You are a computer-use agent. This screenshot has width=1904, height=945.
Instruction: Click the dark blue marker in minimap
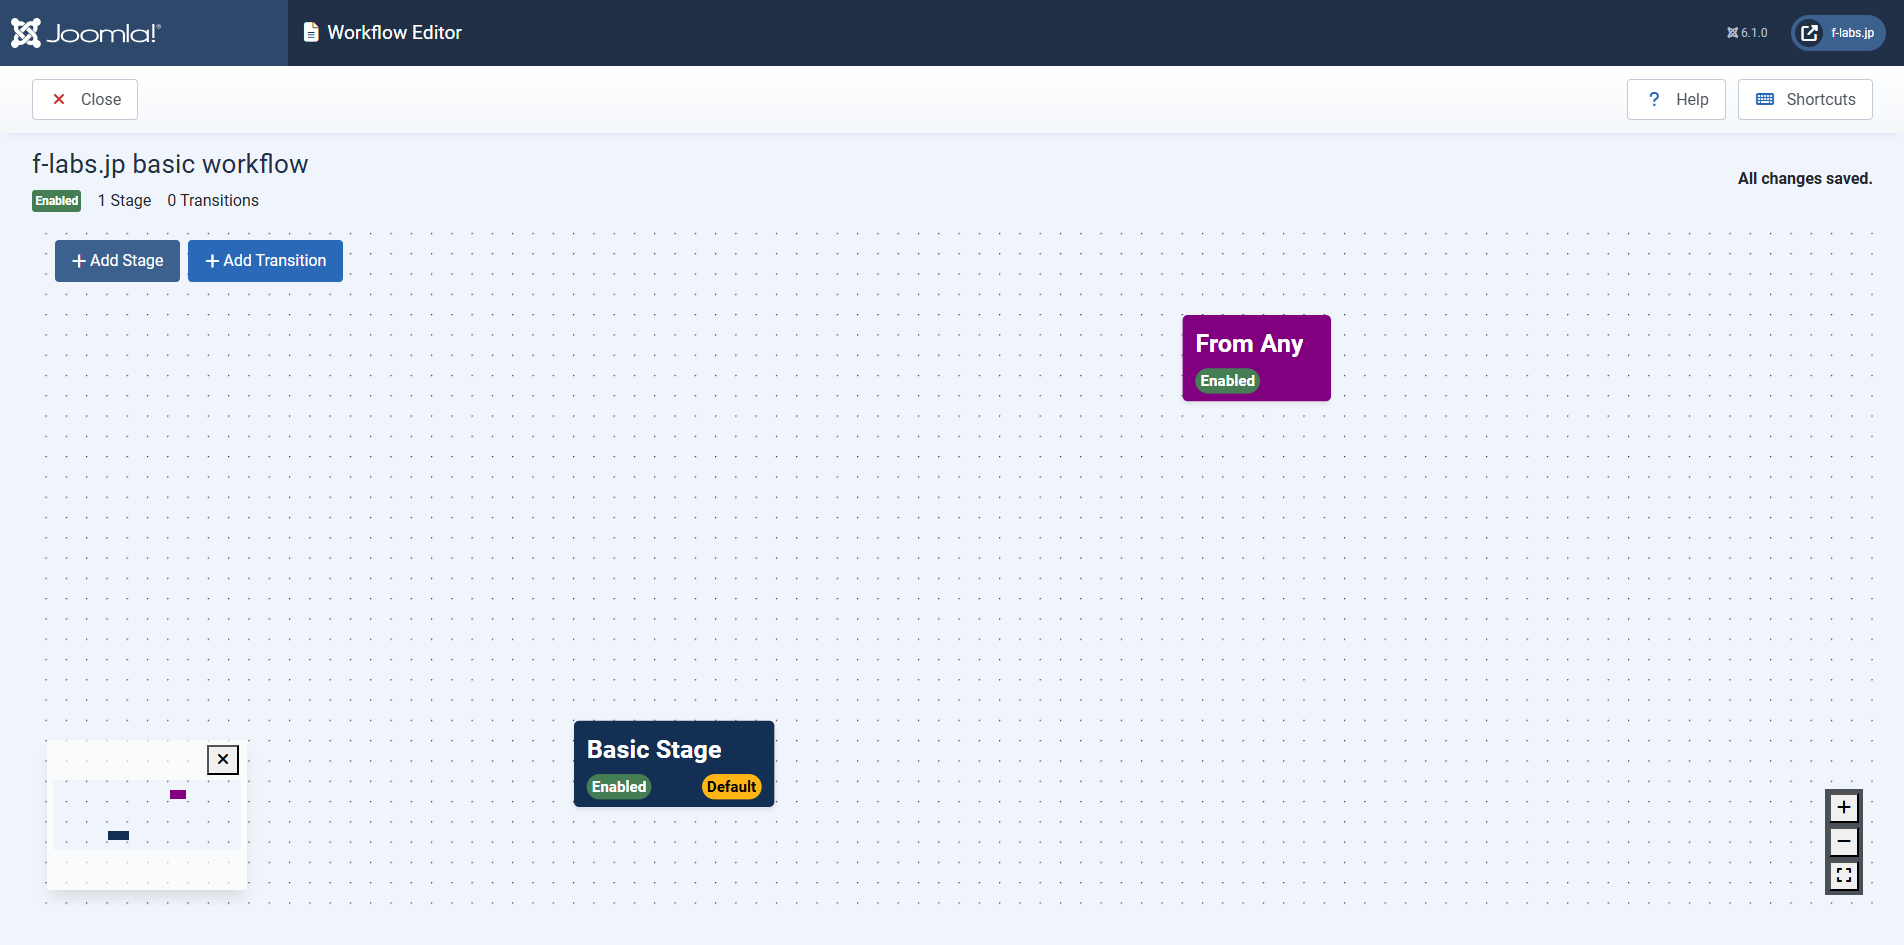pos(118,836)
